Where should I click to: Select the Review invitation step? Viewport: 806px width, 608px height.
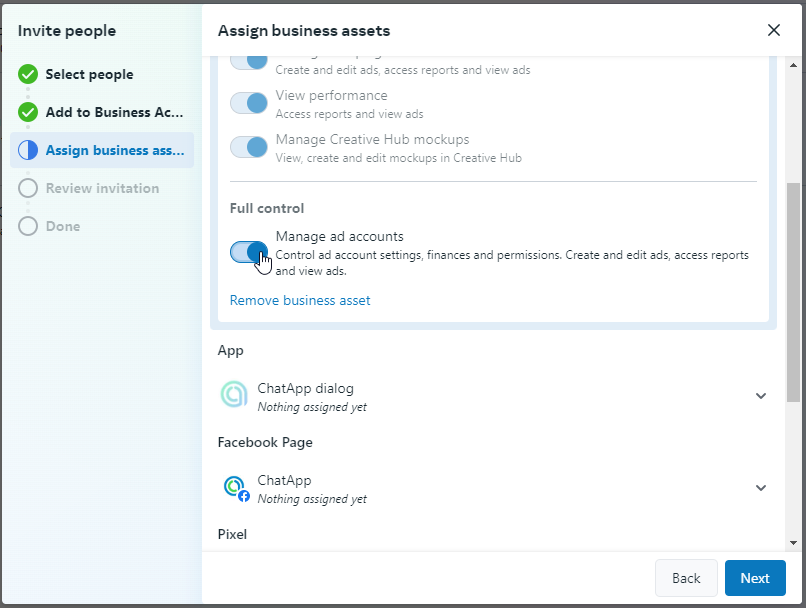[104, 188]
